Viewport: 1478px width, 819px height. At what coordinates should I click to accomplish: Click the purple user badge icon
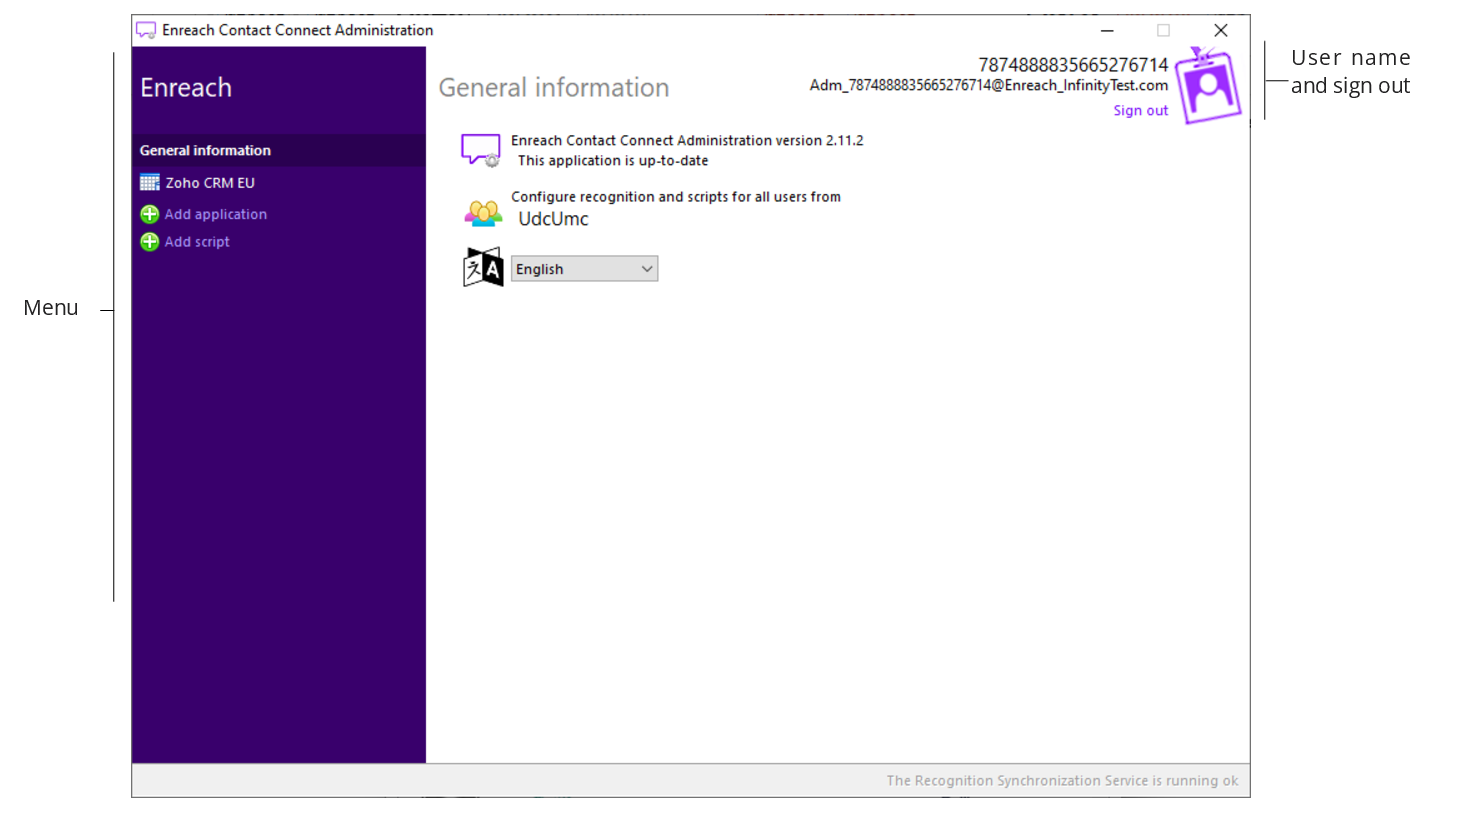(1208, 87)
